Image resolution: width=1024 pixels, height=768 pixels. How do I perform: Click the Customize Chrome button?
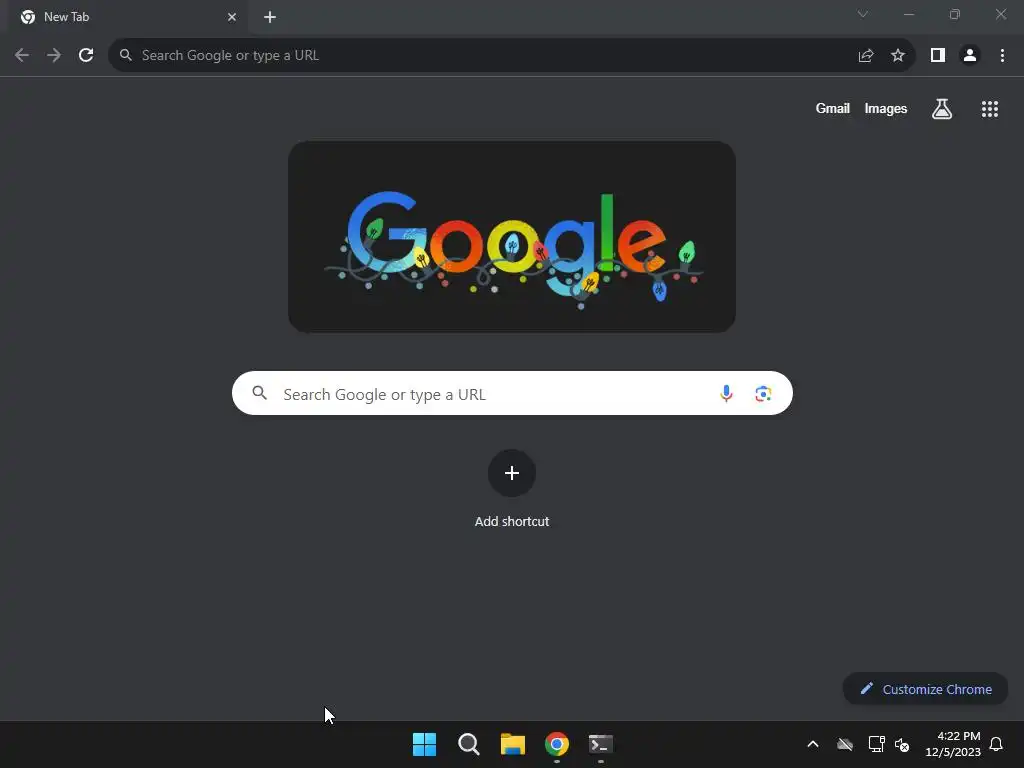point(925,689)
